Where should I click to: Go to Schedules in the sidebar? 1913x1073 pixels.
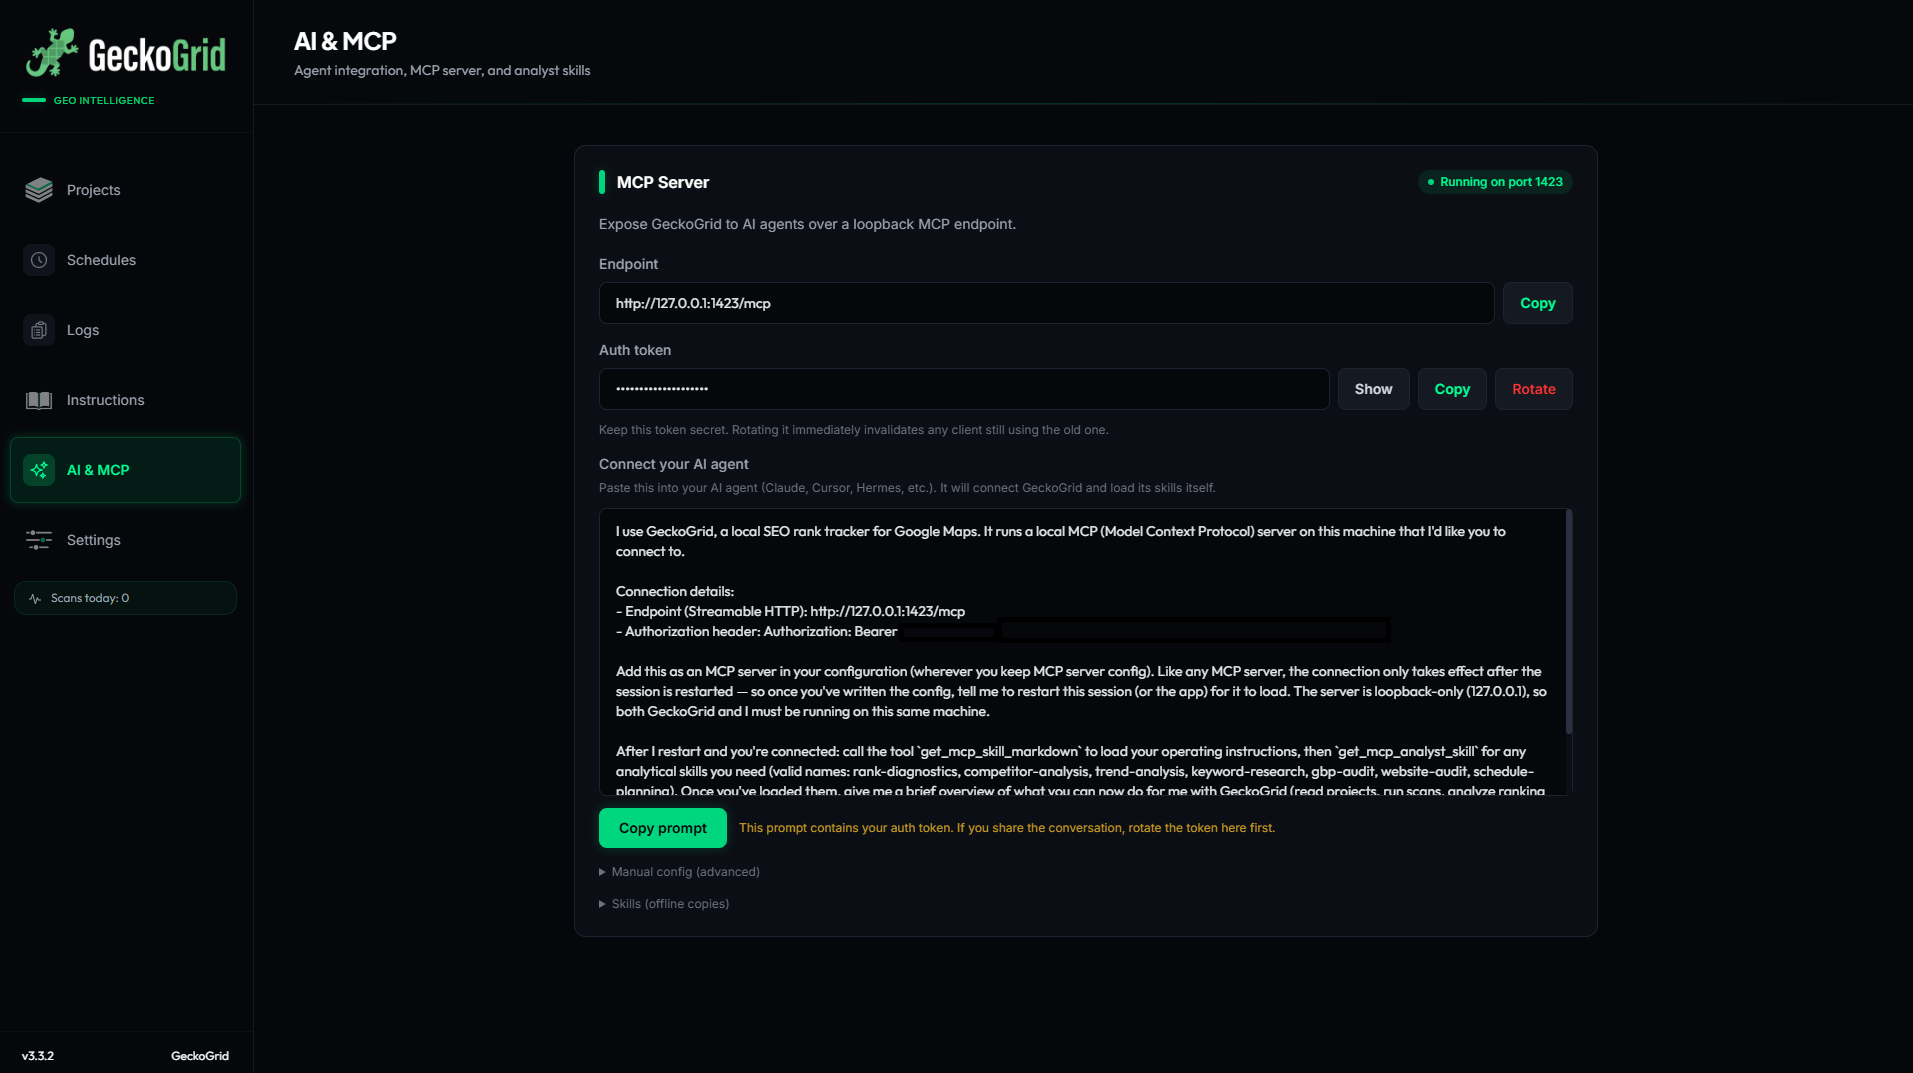[125, 260]
